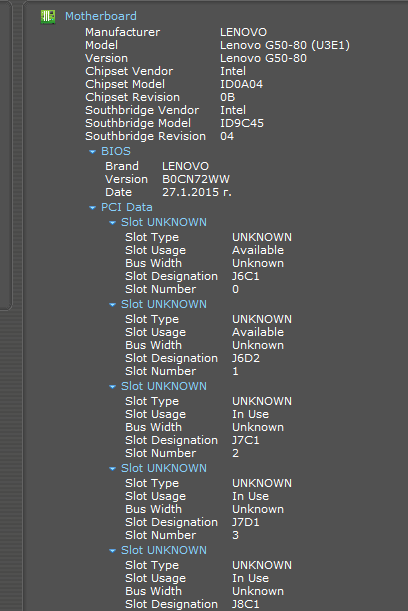Collapse slot with designation J6D2
408x611 pixels.
[112, 305]
